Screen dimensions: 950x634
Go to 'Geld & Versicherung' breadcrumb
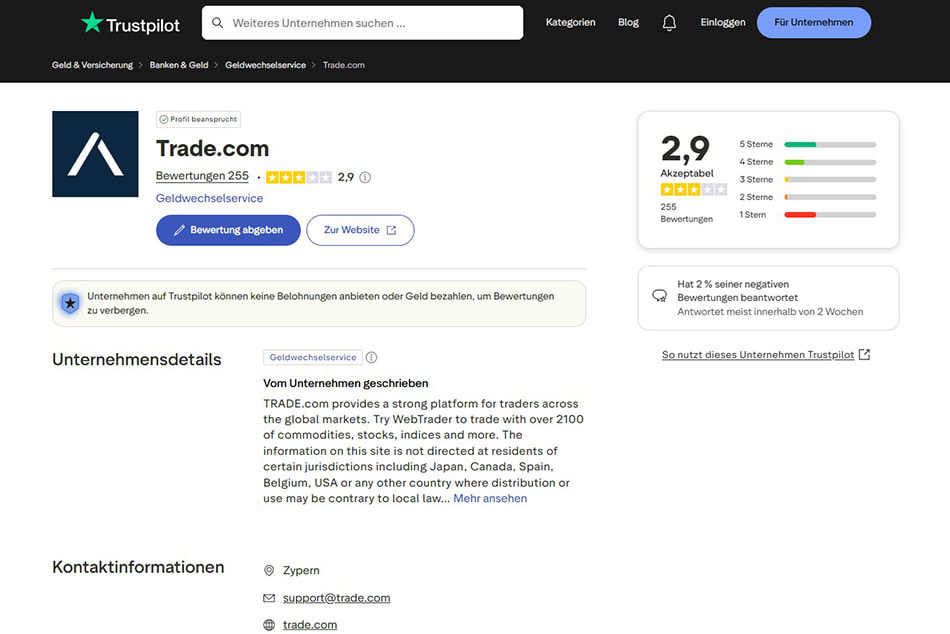(x=92, y=65)
